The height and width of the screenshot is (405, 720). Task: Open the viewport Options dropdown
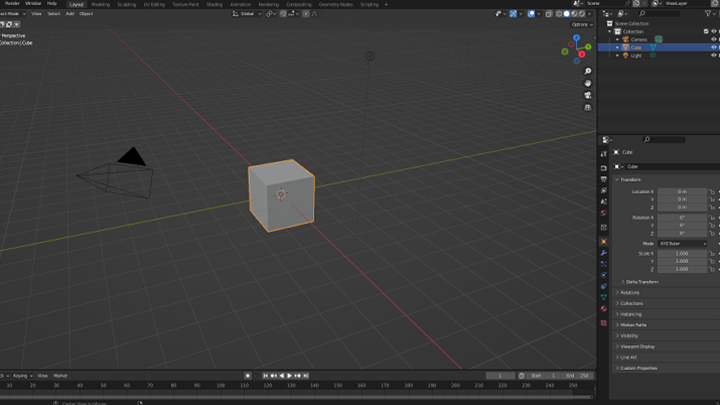coord(582,24)
